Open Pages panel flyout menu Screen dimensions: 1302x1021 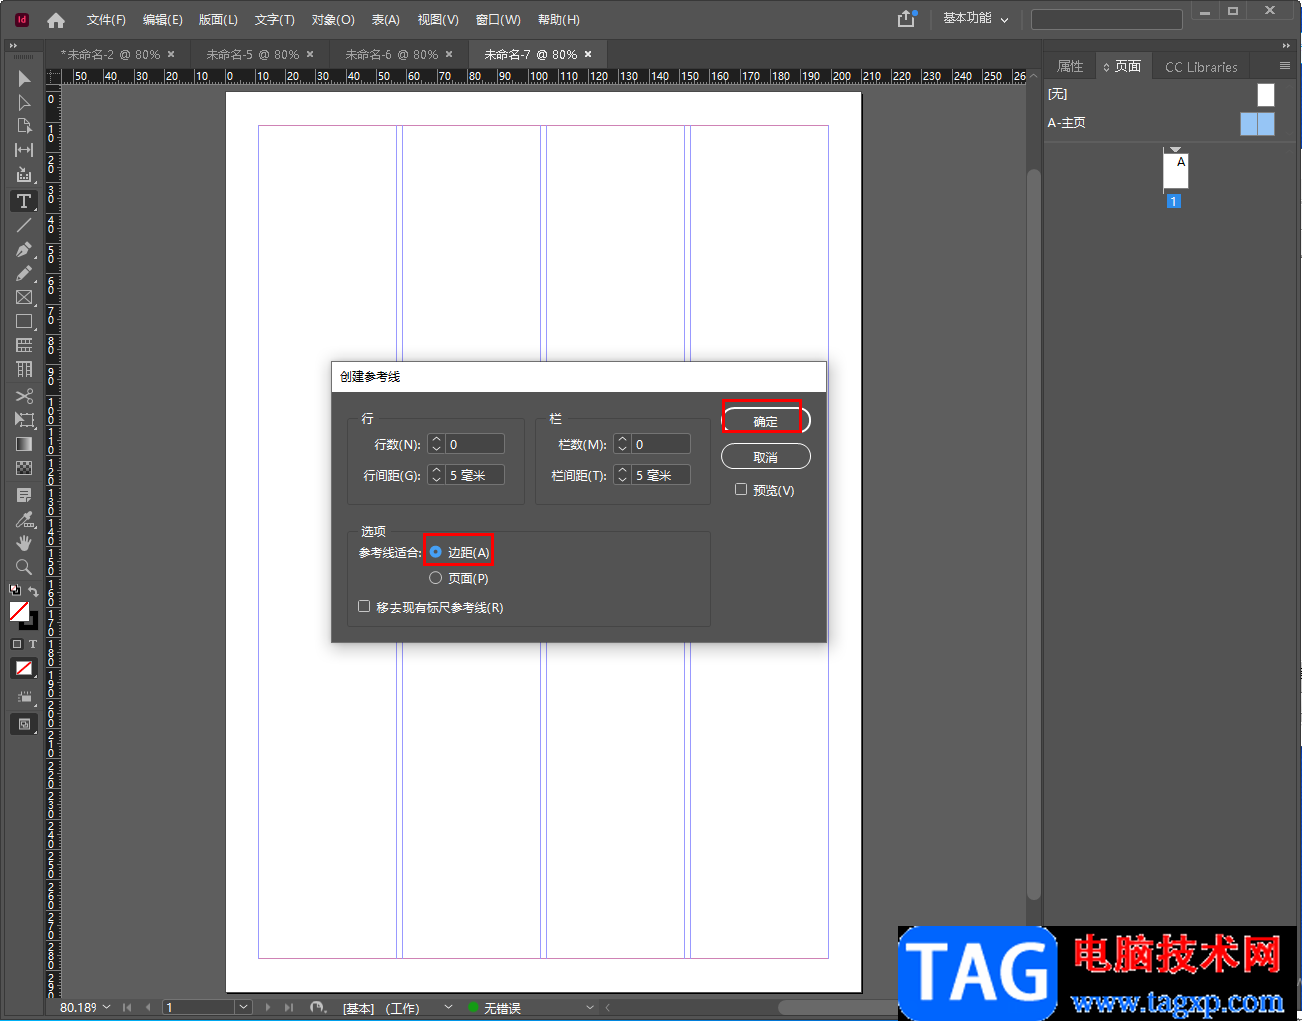click(x=1285, y=66)
